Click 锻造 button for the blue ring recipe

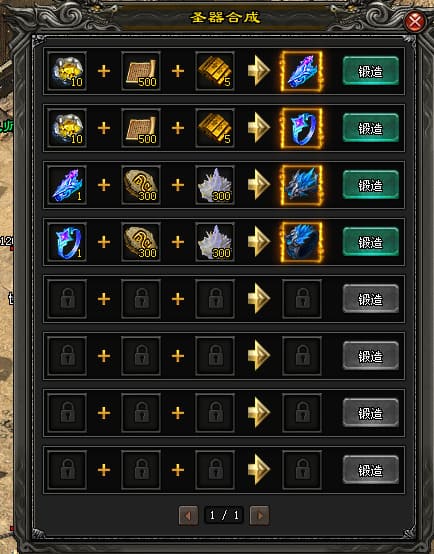(371, 128)
